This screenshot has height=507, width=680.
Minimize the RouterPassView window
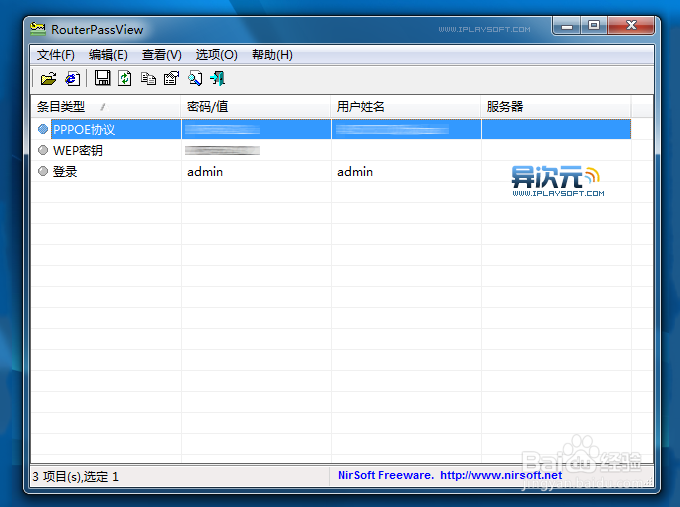pos(567,26)
